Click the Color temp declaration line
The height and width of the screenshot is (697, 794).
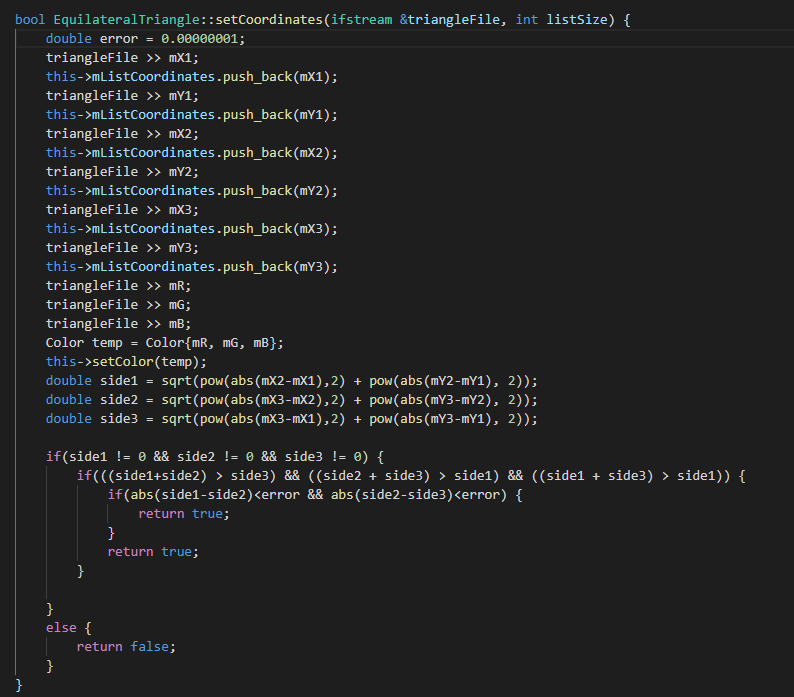(165, 343)
